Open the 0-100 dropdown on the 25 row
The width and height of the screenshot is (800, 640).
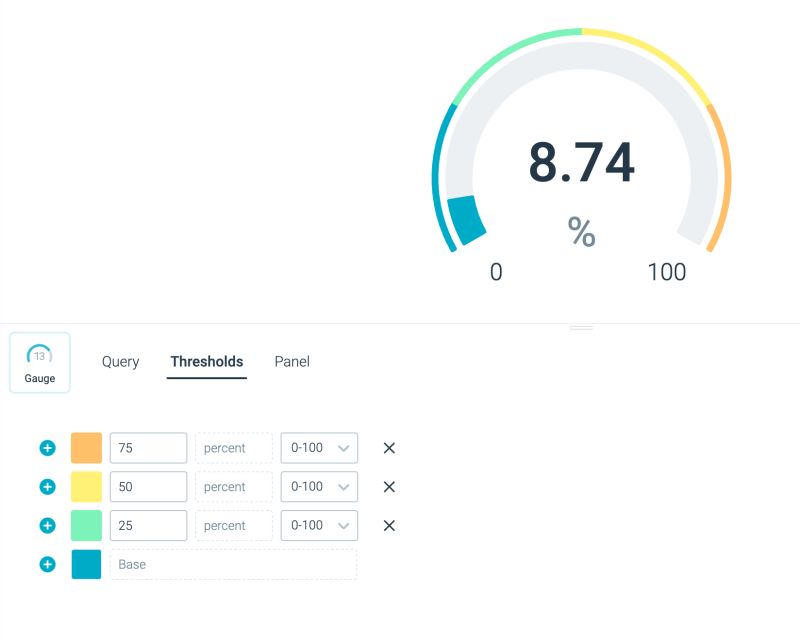319,525
